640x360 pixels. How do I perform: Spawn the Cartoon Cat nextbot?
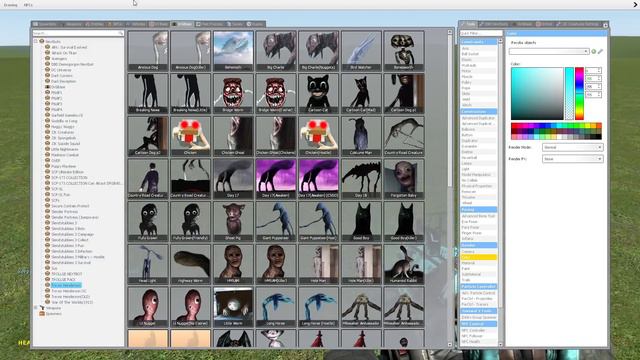tap(318, 93)
